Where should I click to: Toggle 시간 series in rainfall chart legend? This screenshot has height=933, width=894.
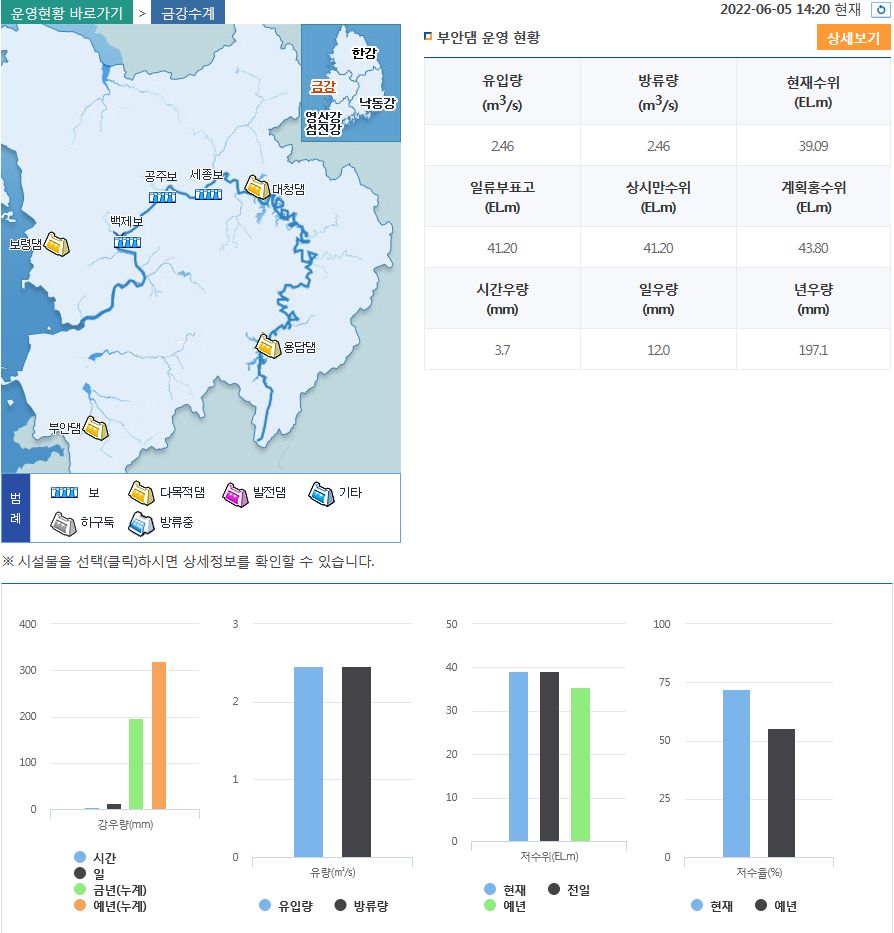pyautogui.click(x=95, y=857)
